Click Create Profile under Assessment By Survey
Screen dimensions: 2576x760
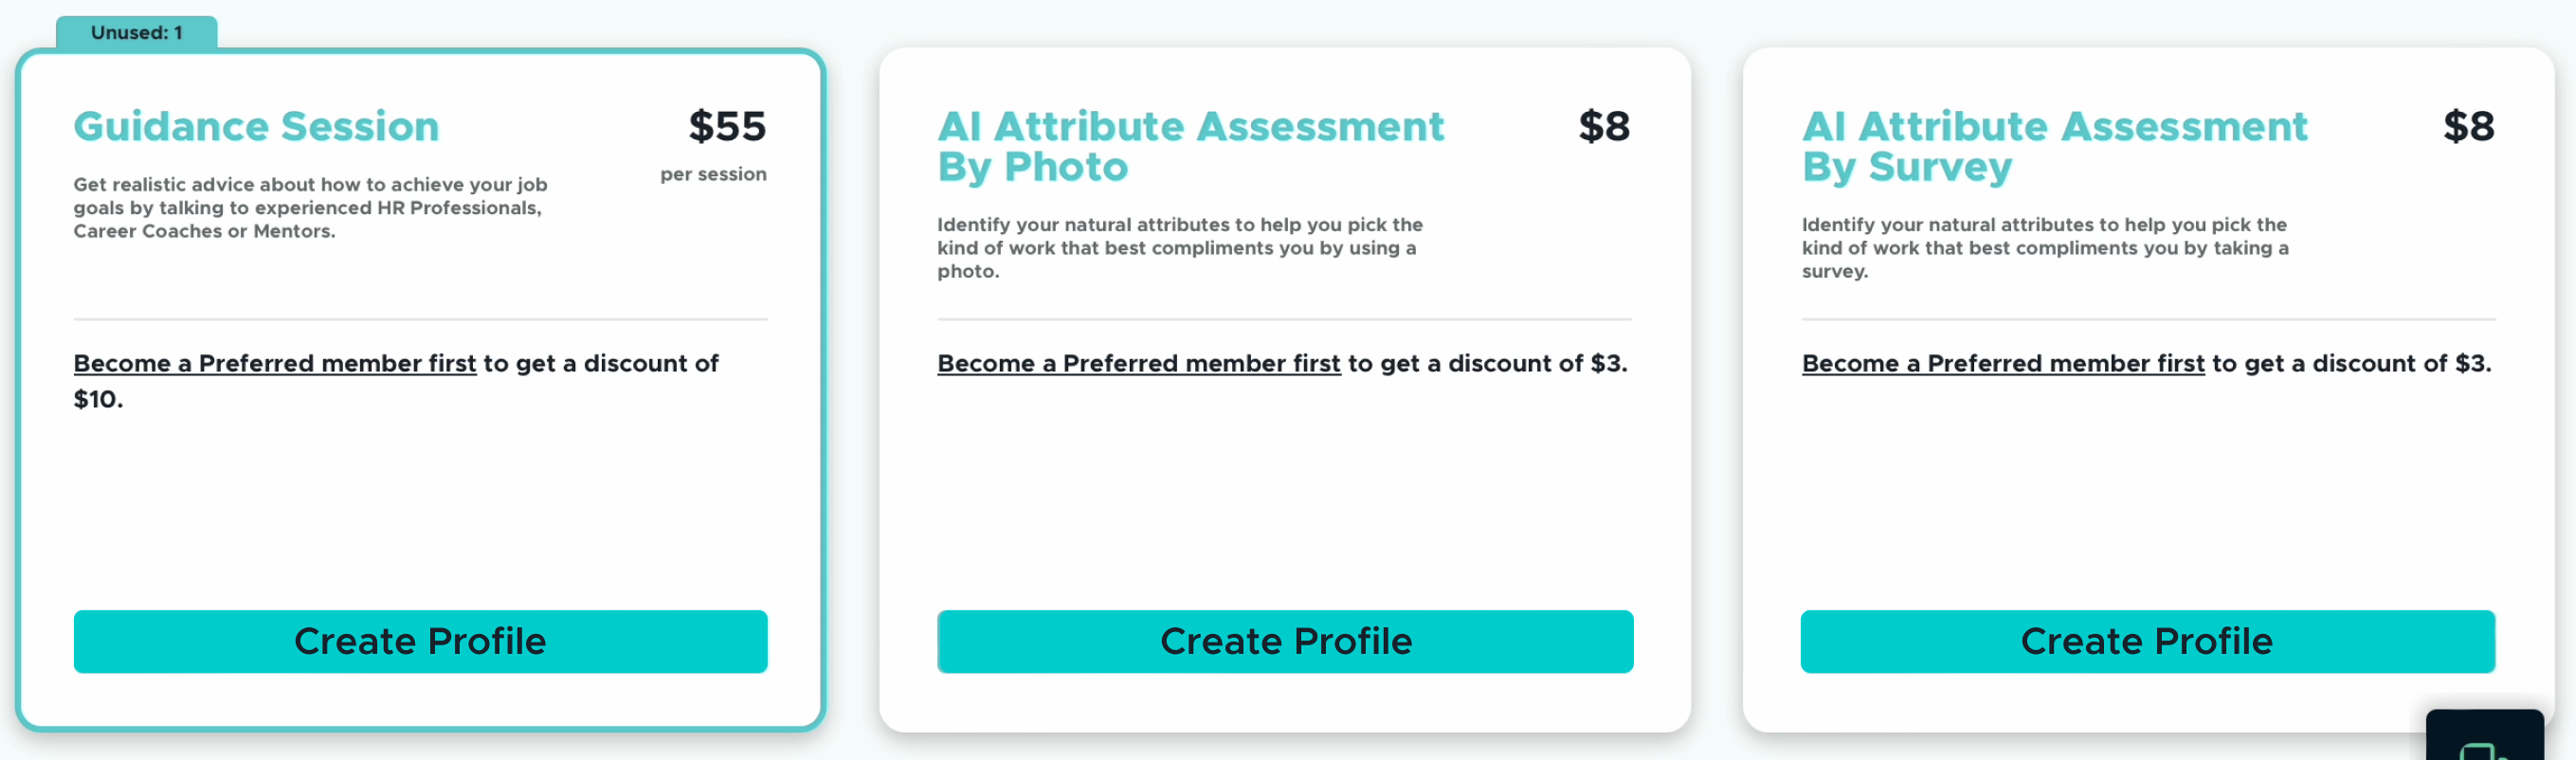tap(2147, 641)
